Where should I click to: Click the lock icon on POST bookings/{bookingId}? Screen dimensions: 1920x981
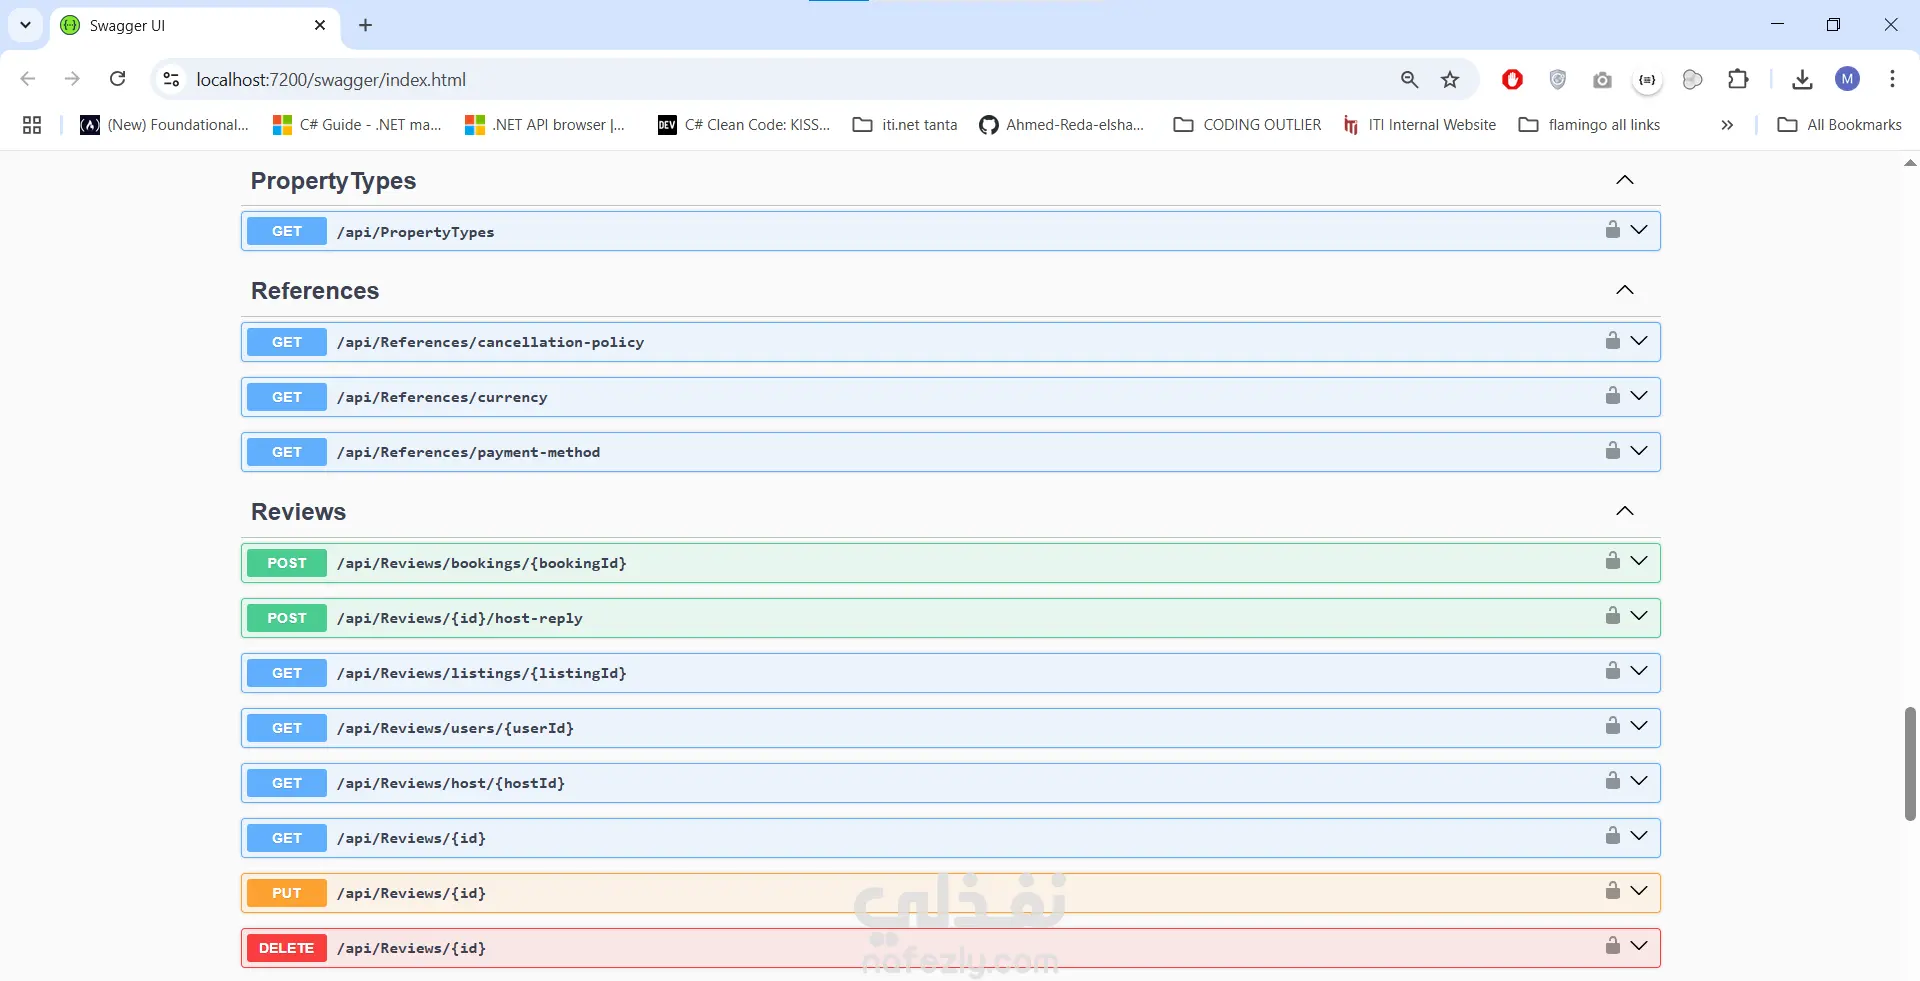click(1612, 561)
